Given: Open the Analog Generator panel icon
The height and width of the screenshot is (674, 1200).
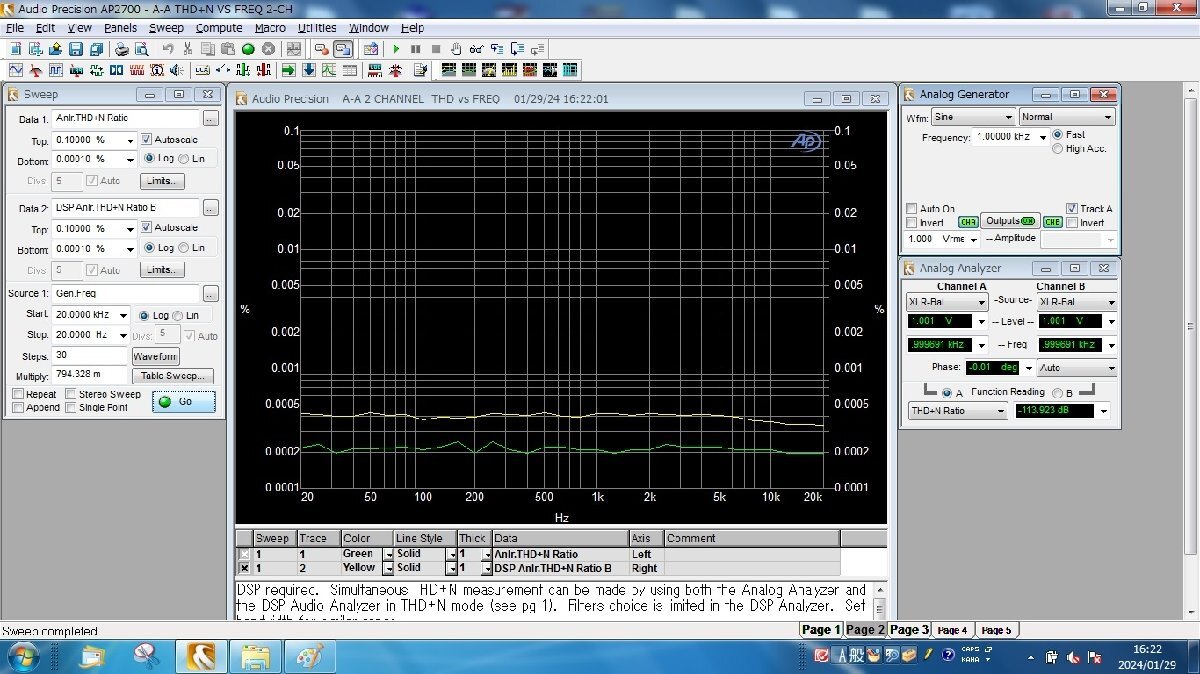Looking at the screenshot, I should [x=16, y=71].
